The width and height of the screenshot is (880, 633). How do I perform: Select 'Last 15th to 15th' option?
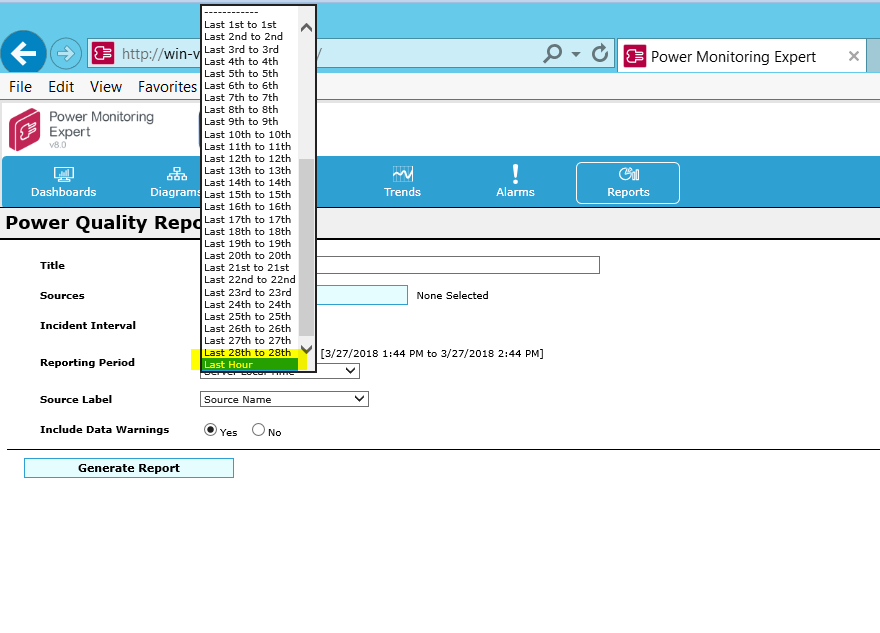(250, 195)
